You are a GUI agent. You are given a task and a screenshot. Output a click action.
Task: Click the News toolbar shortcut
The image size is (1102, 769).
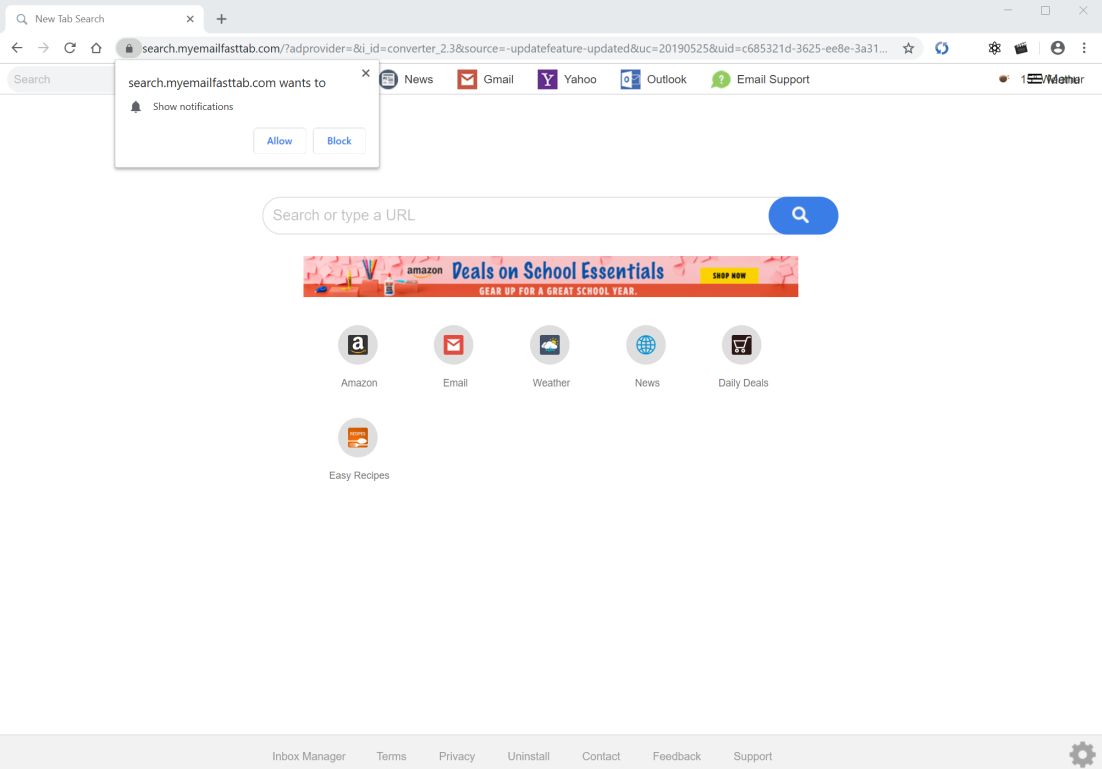406,79
